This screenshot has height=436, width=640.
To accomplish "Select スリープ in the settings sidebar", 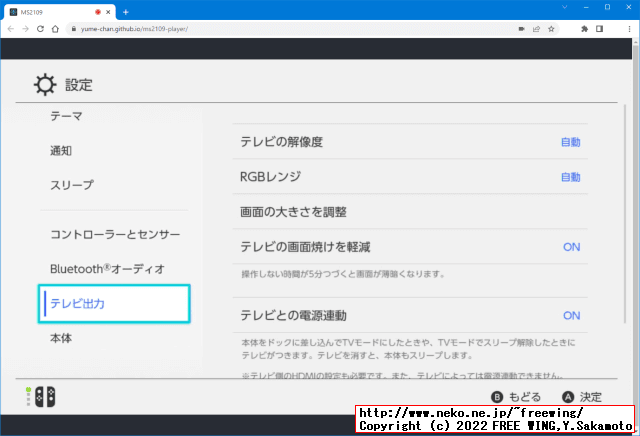I will [x=72, y=185].
